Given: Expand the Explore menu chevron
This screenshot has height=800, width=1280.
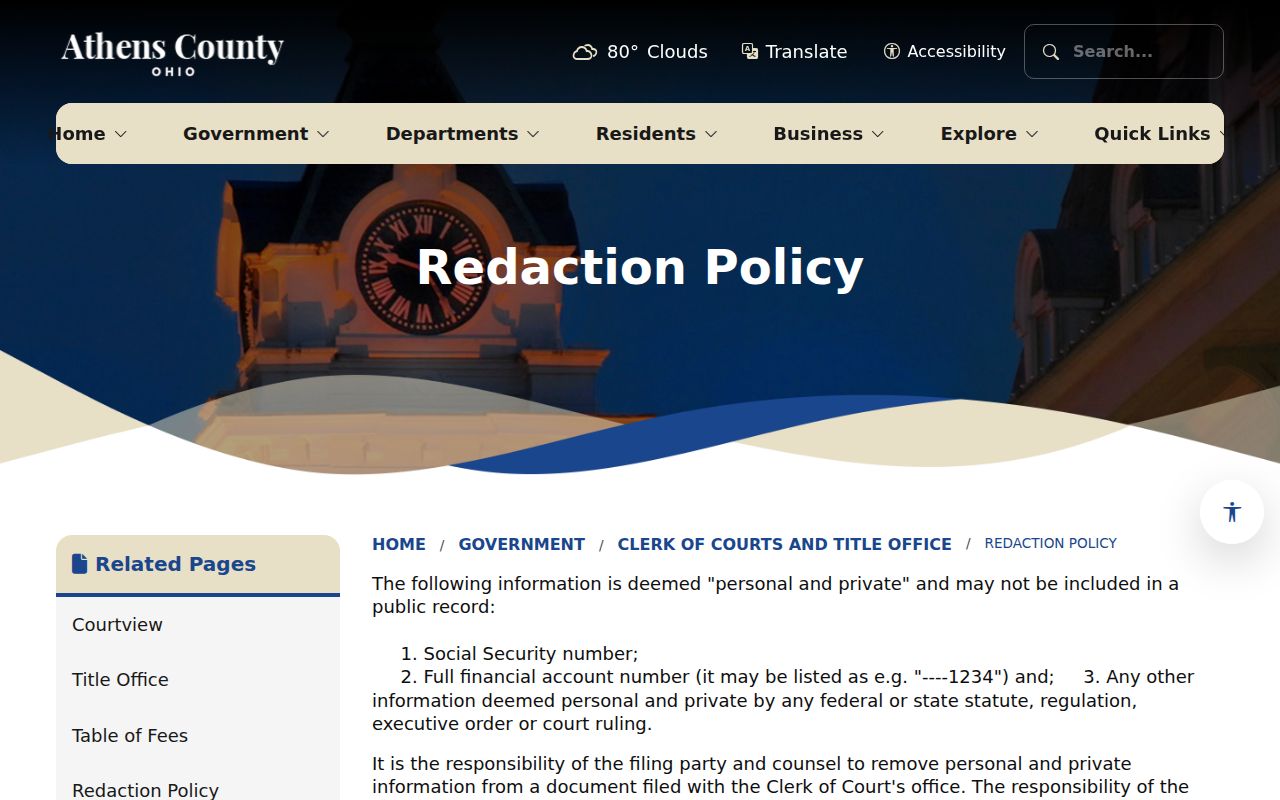Looking at the screenshot, I should pyautogui.click(x=1032, y=134).
